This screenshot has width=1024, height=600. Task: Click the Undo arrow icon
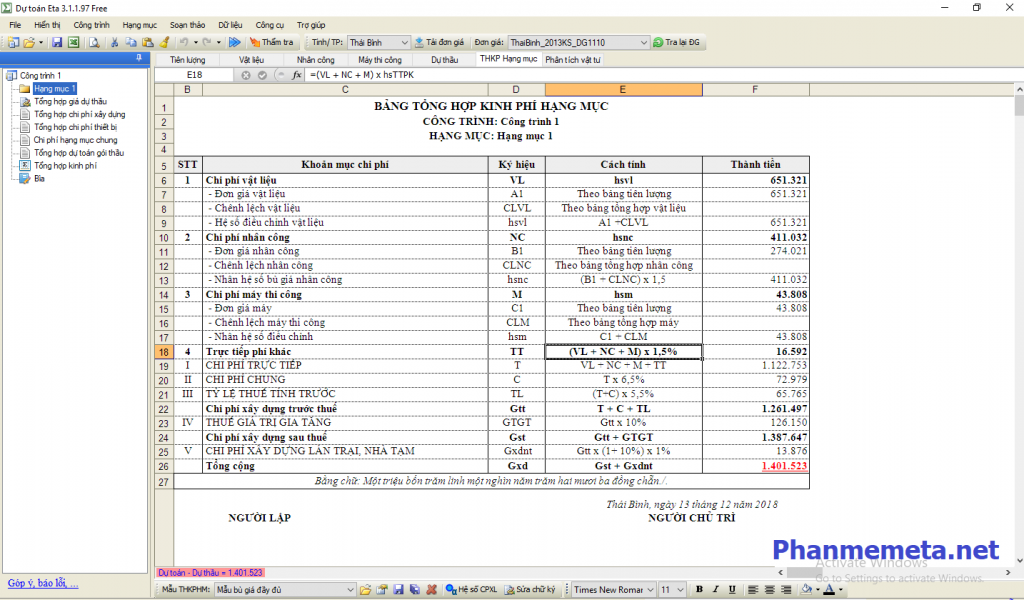point(183,43)
